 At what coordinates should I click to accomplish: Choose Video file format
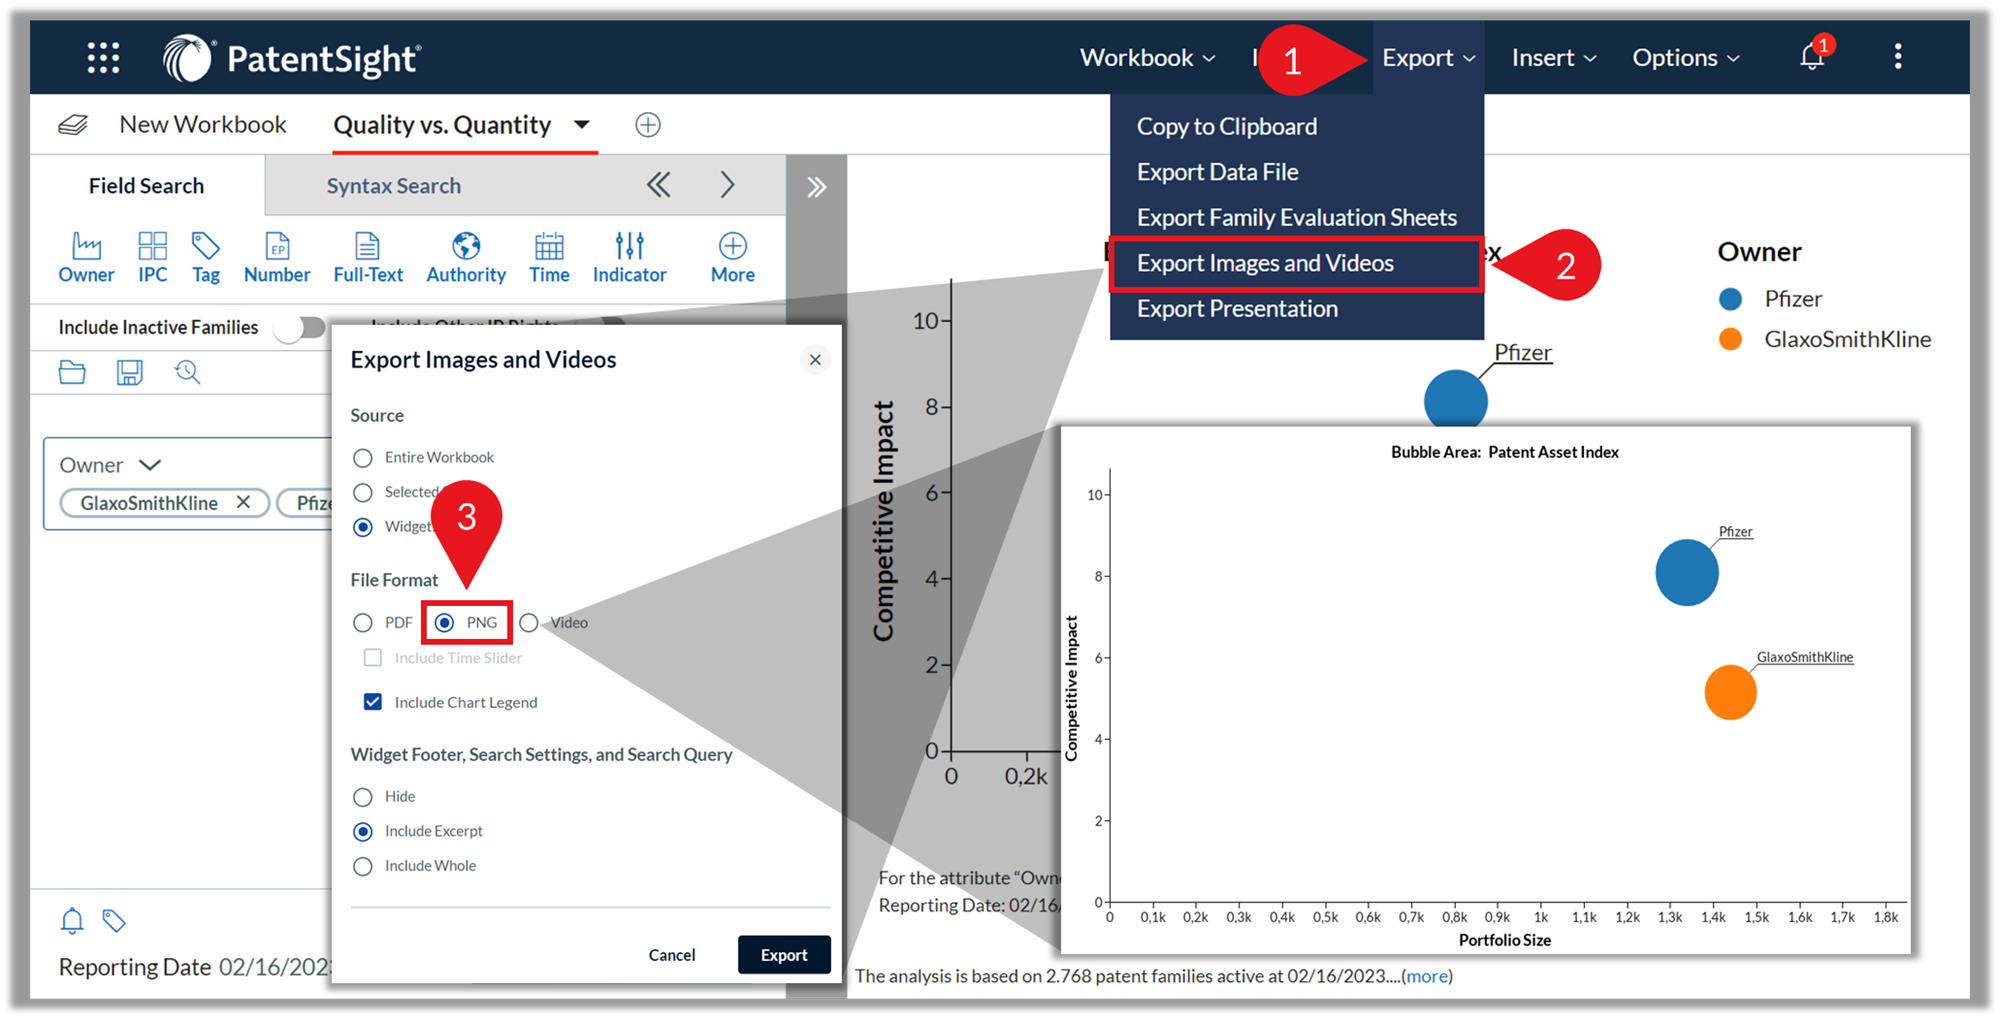click(529, 622)
